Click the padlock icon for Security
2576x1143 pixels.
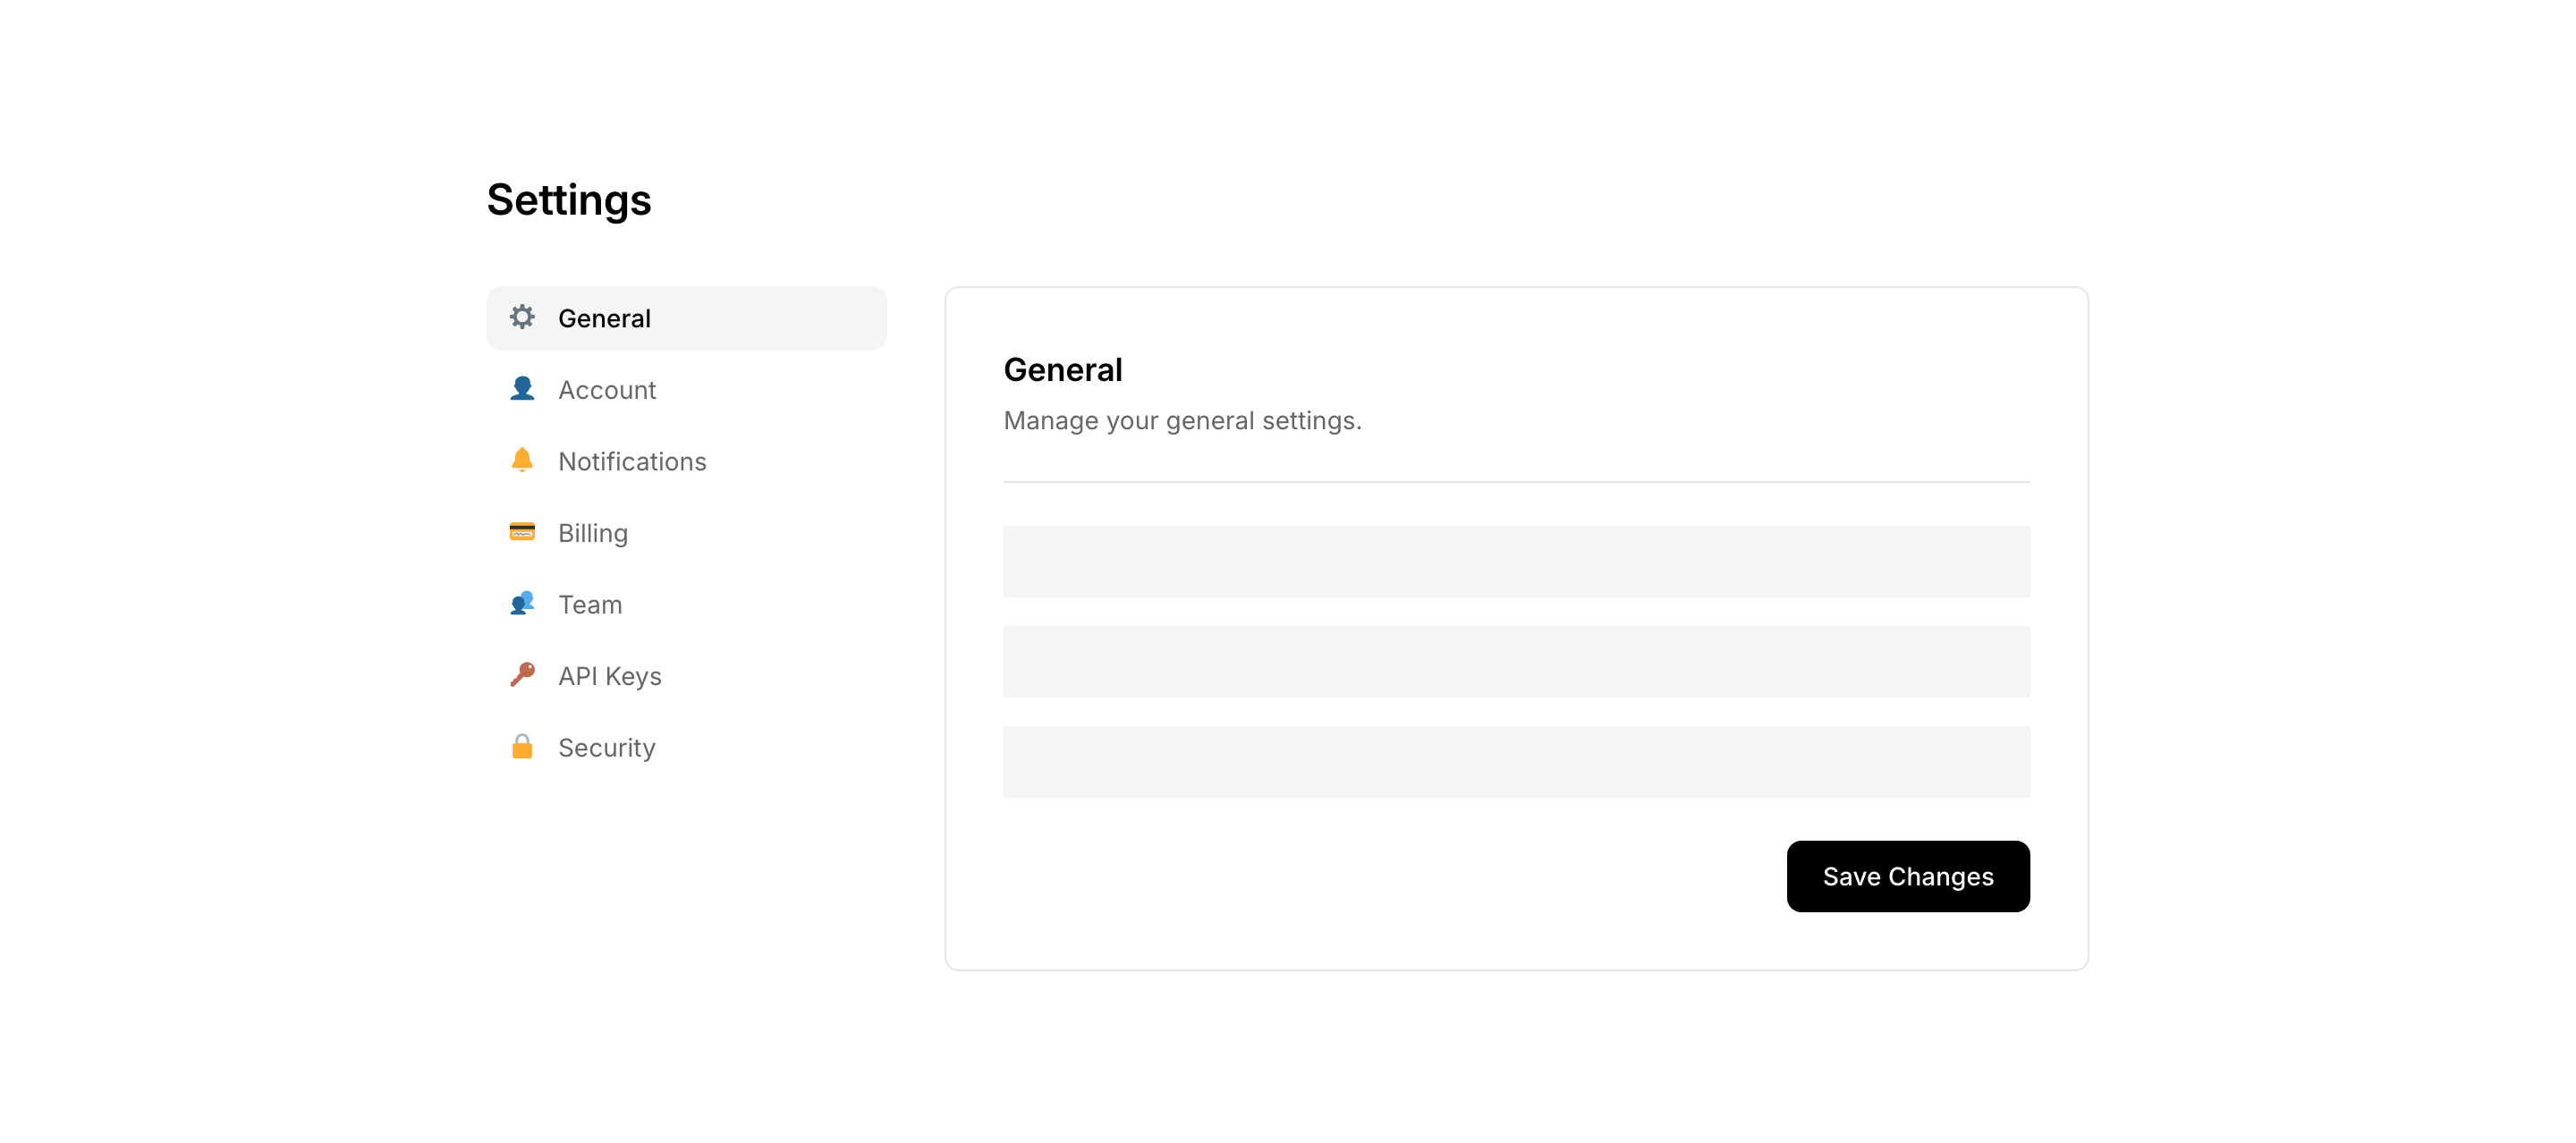tap(522, 747)
